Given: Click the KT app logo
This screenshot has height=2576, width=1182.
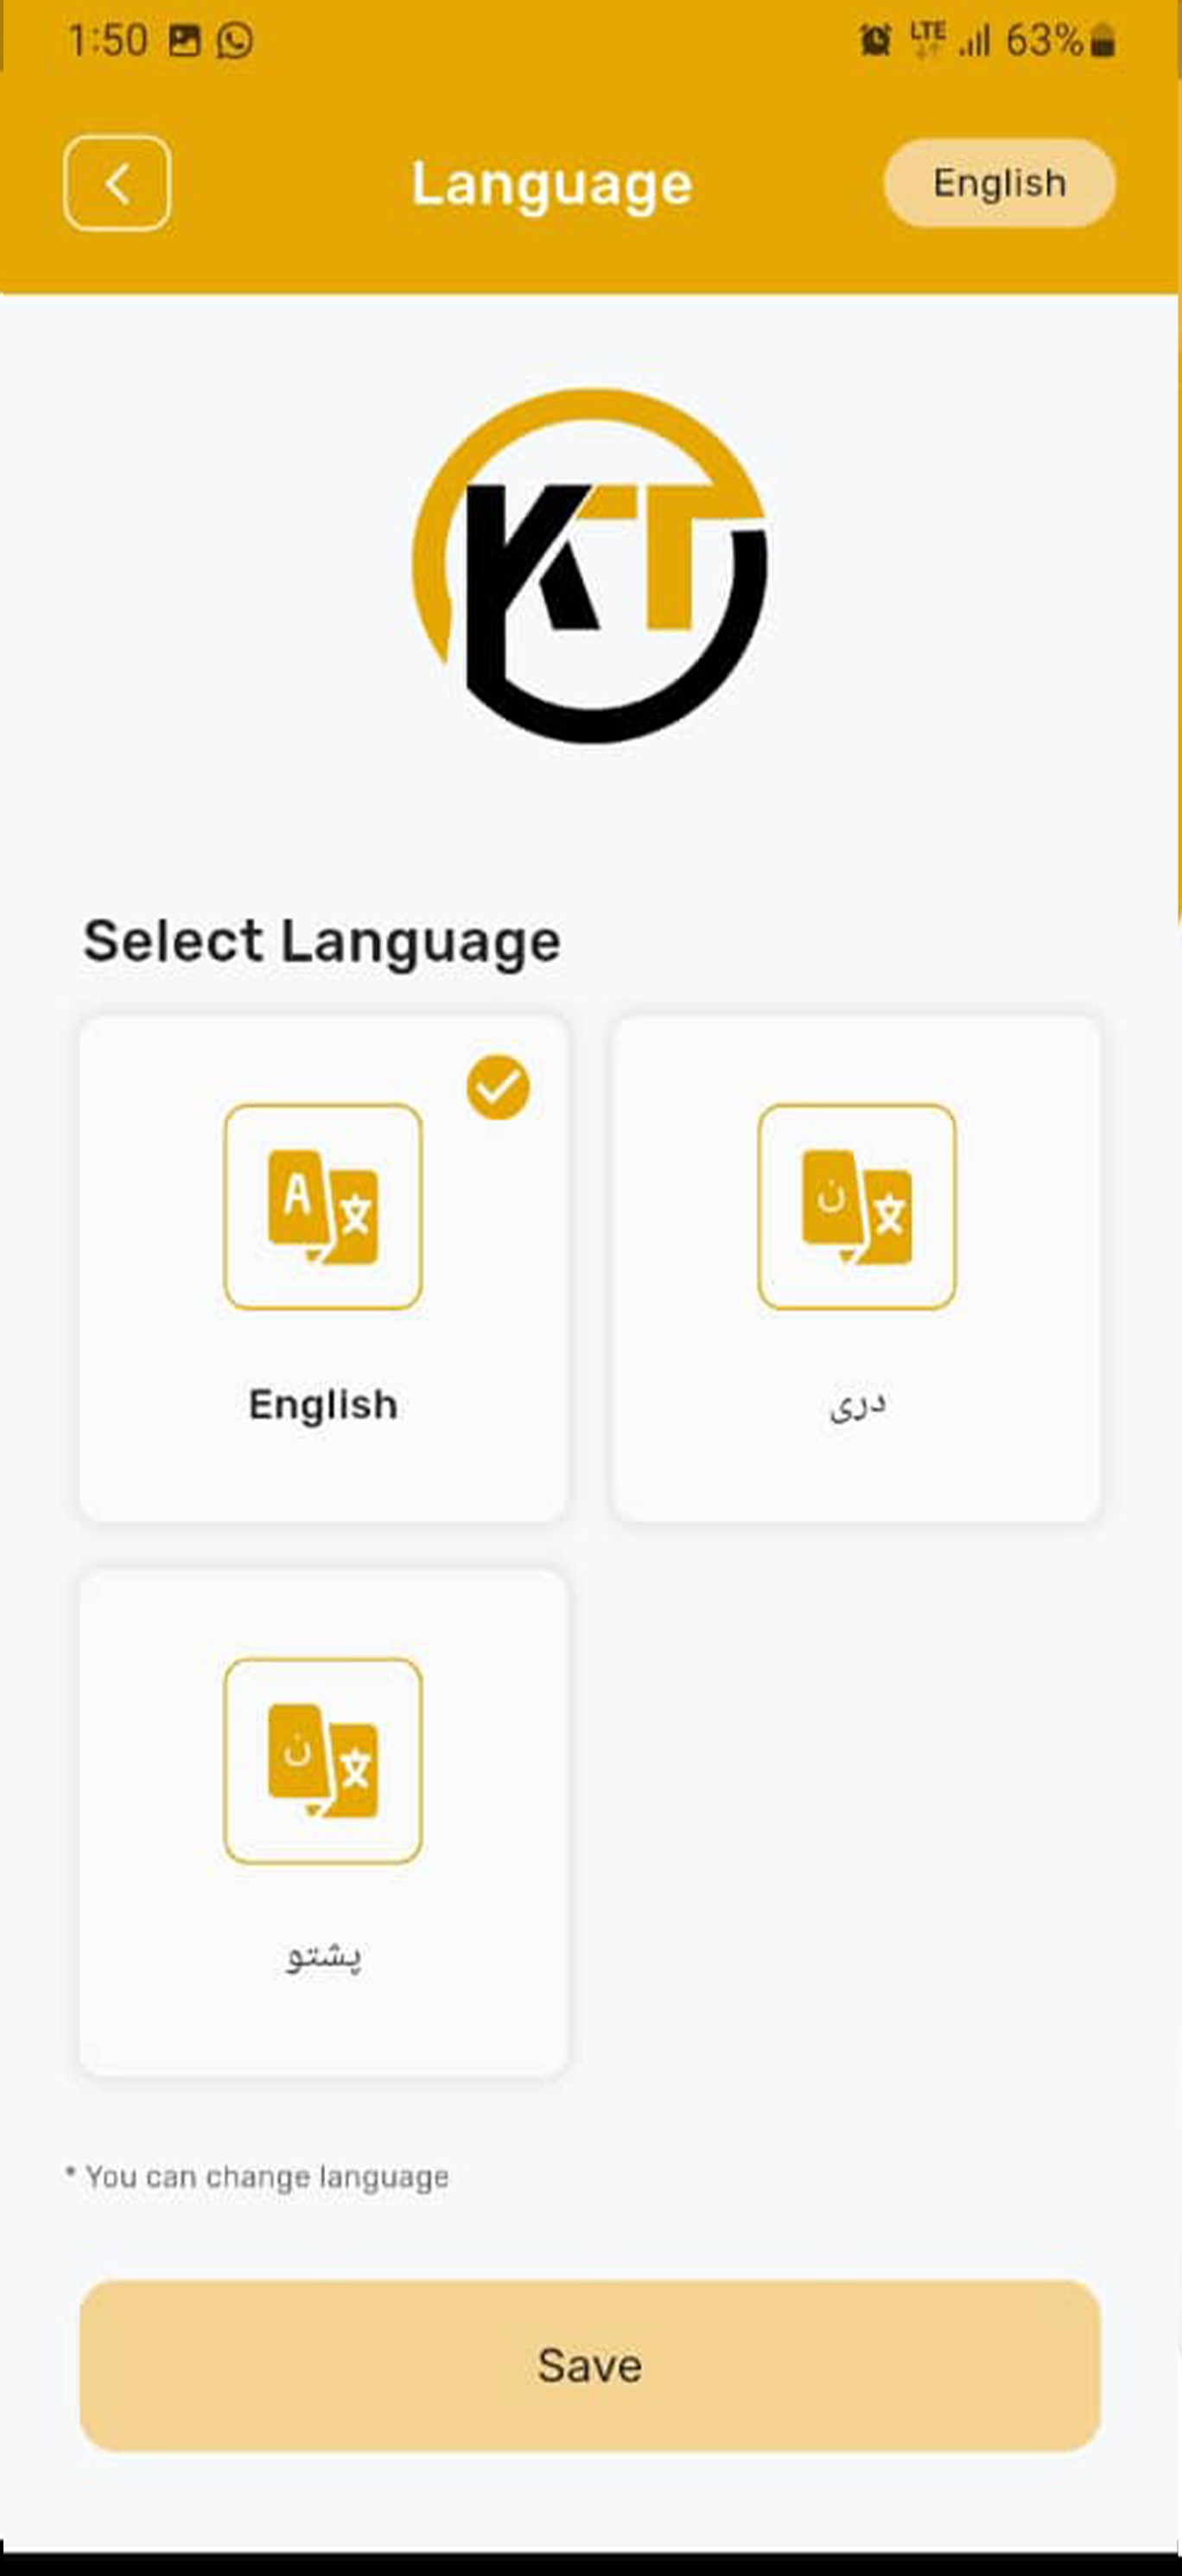Looking at the screenshot, I should (590, 566).
